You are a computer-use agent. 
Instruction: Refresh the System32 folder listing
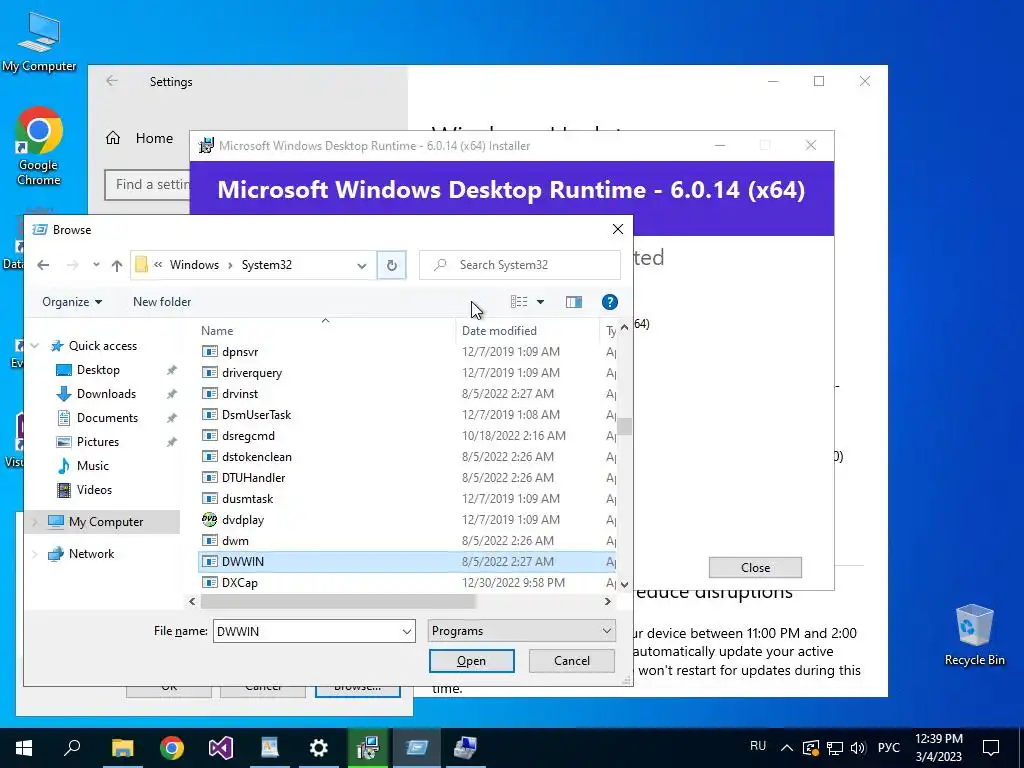click(x=391, y=264)
